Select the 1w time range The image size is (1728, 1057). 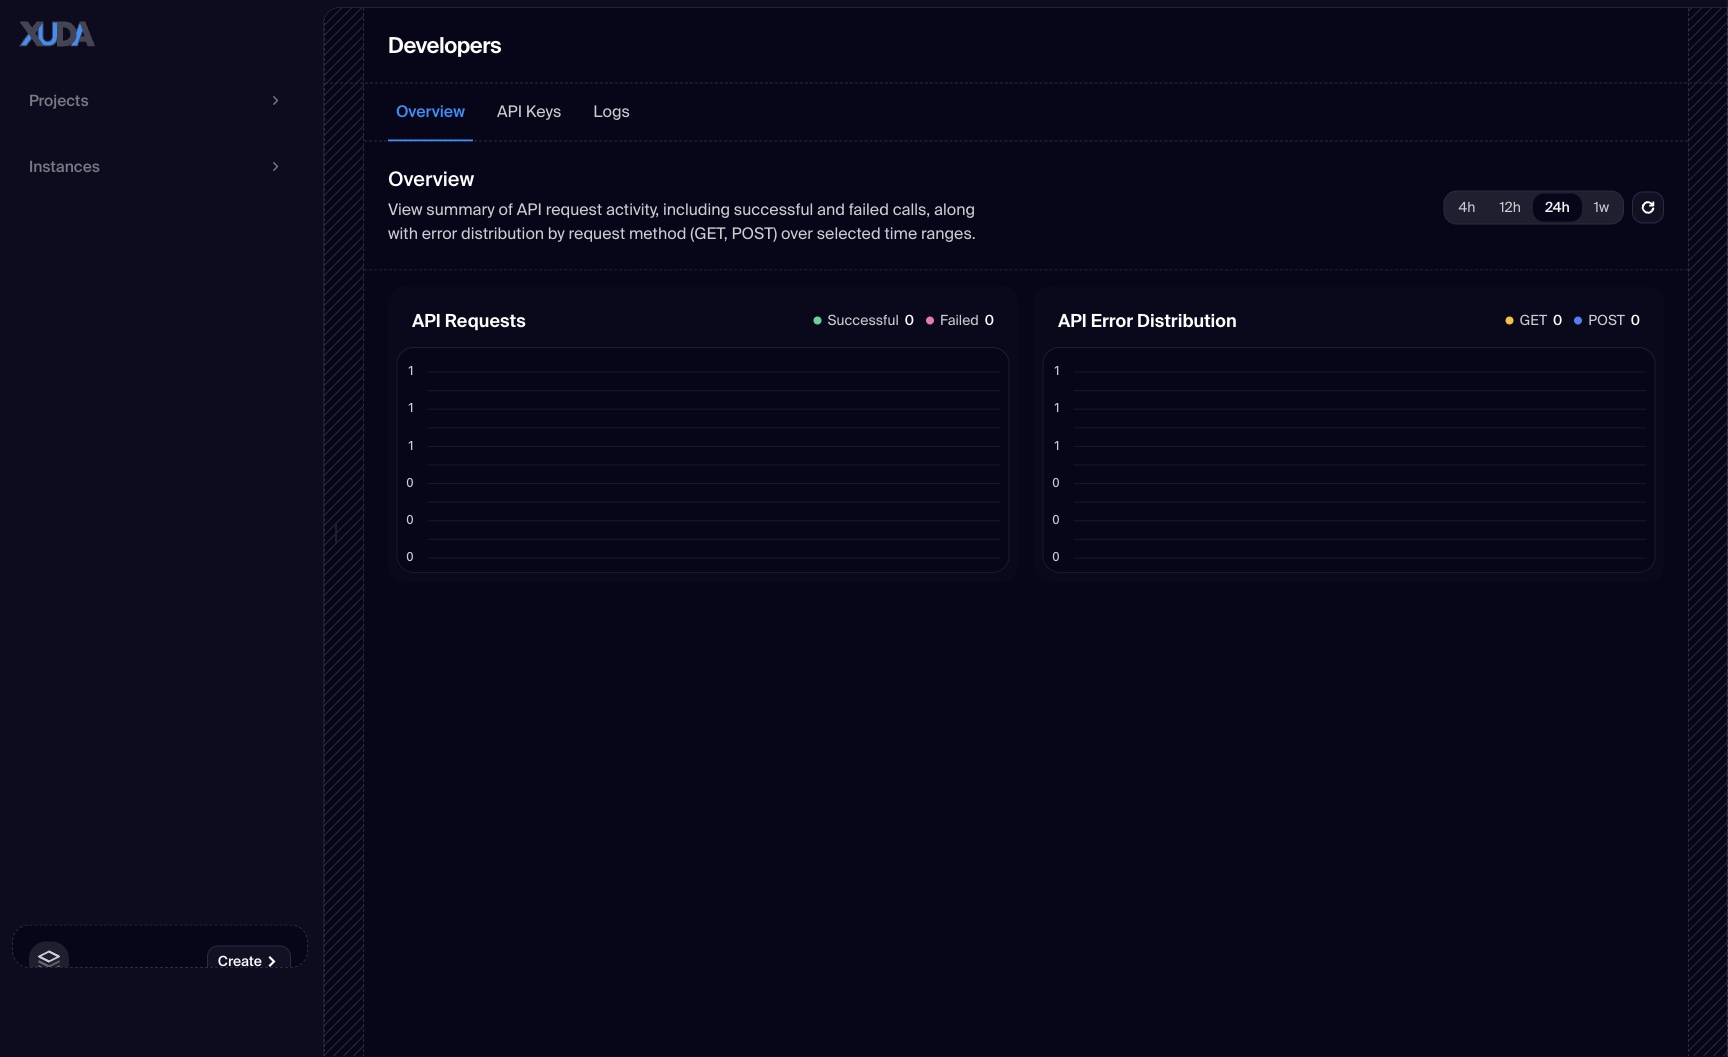click(x=1601, y=207)
